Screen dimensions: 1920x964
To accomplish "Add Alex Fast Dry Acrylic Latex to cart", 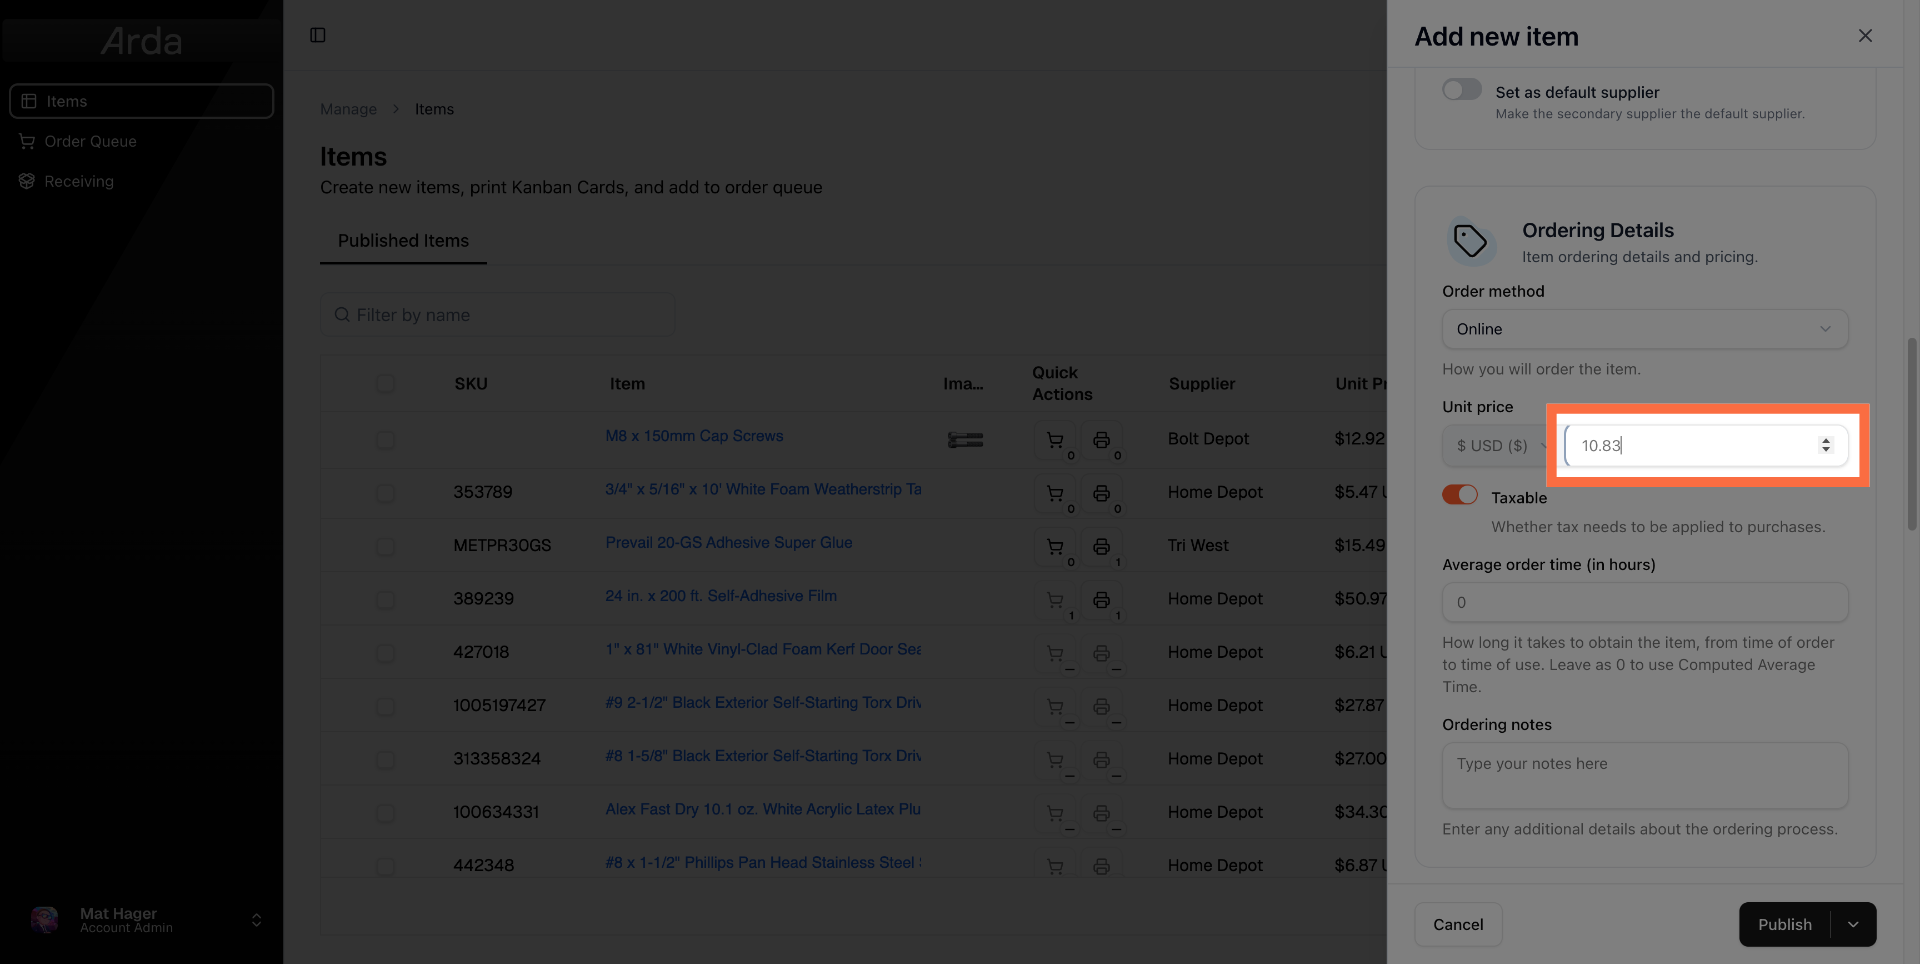I will tap(1055, 813).
